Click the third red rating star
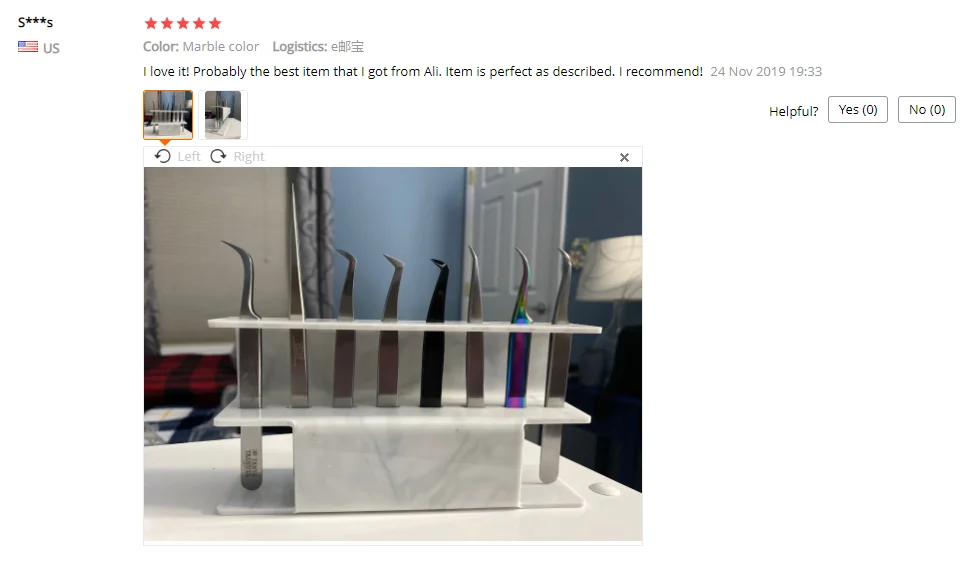 pyautogui.click(x=183, y=23)
